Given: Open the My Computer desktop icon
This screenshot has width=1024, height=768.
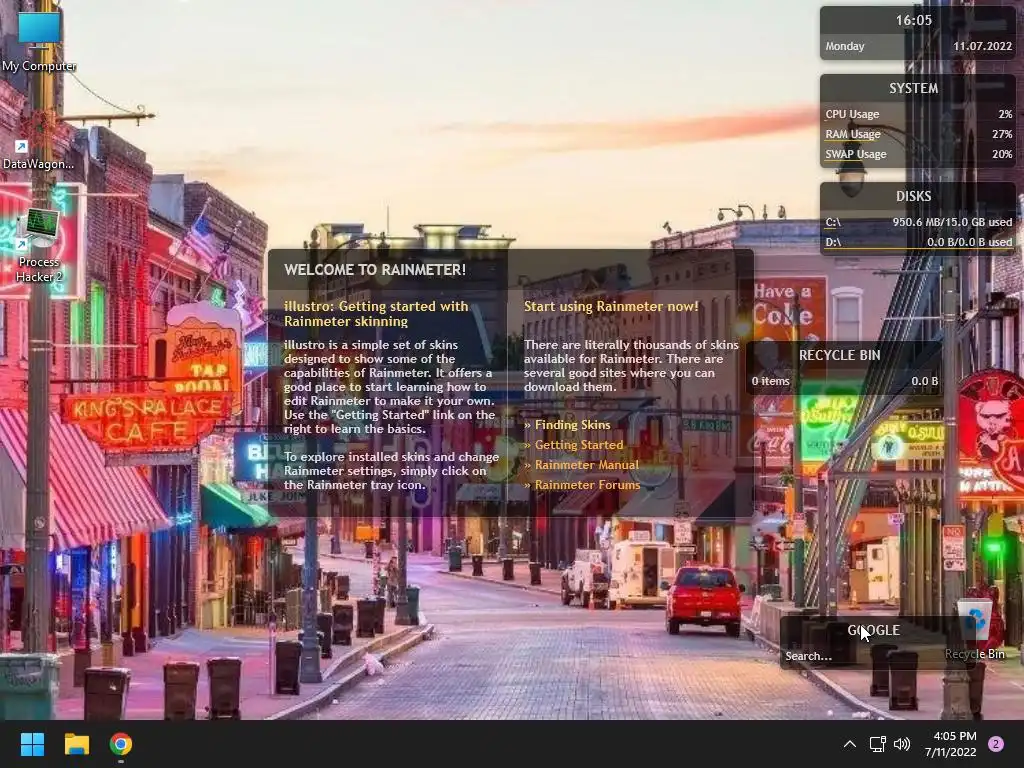Looking at the screenshot, I should [x=39, y=42].
